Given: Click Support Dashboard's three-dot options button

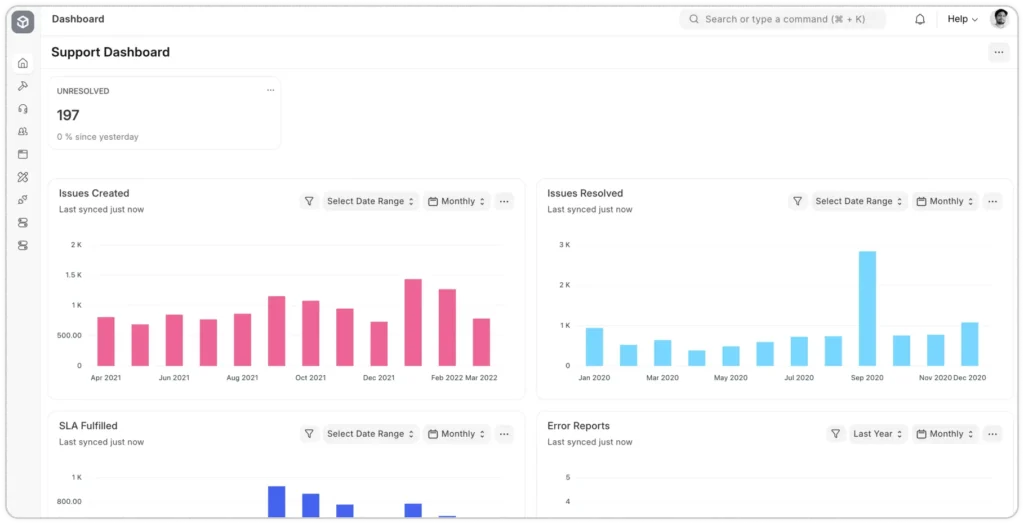Looking at the screenshot, I should pyautogui.click(x=999, y=53).
